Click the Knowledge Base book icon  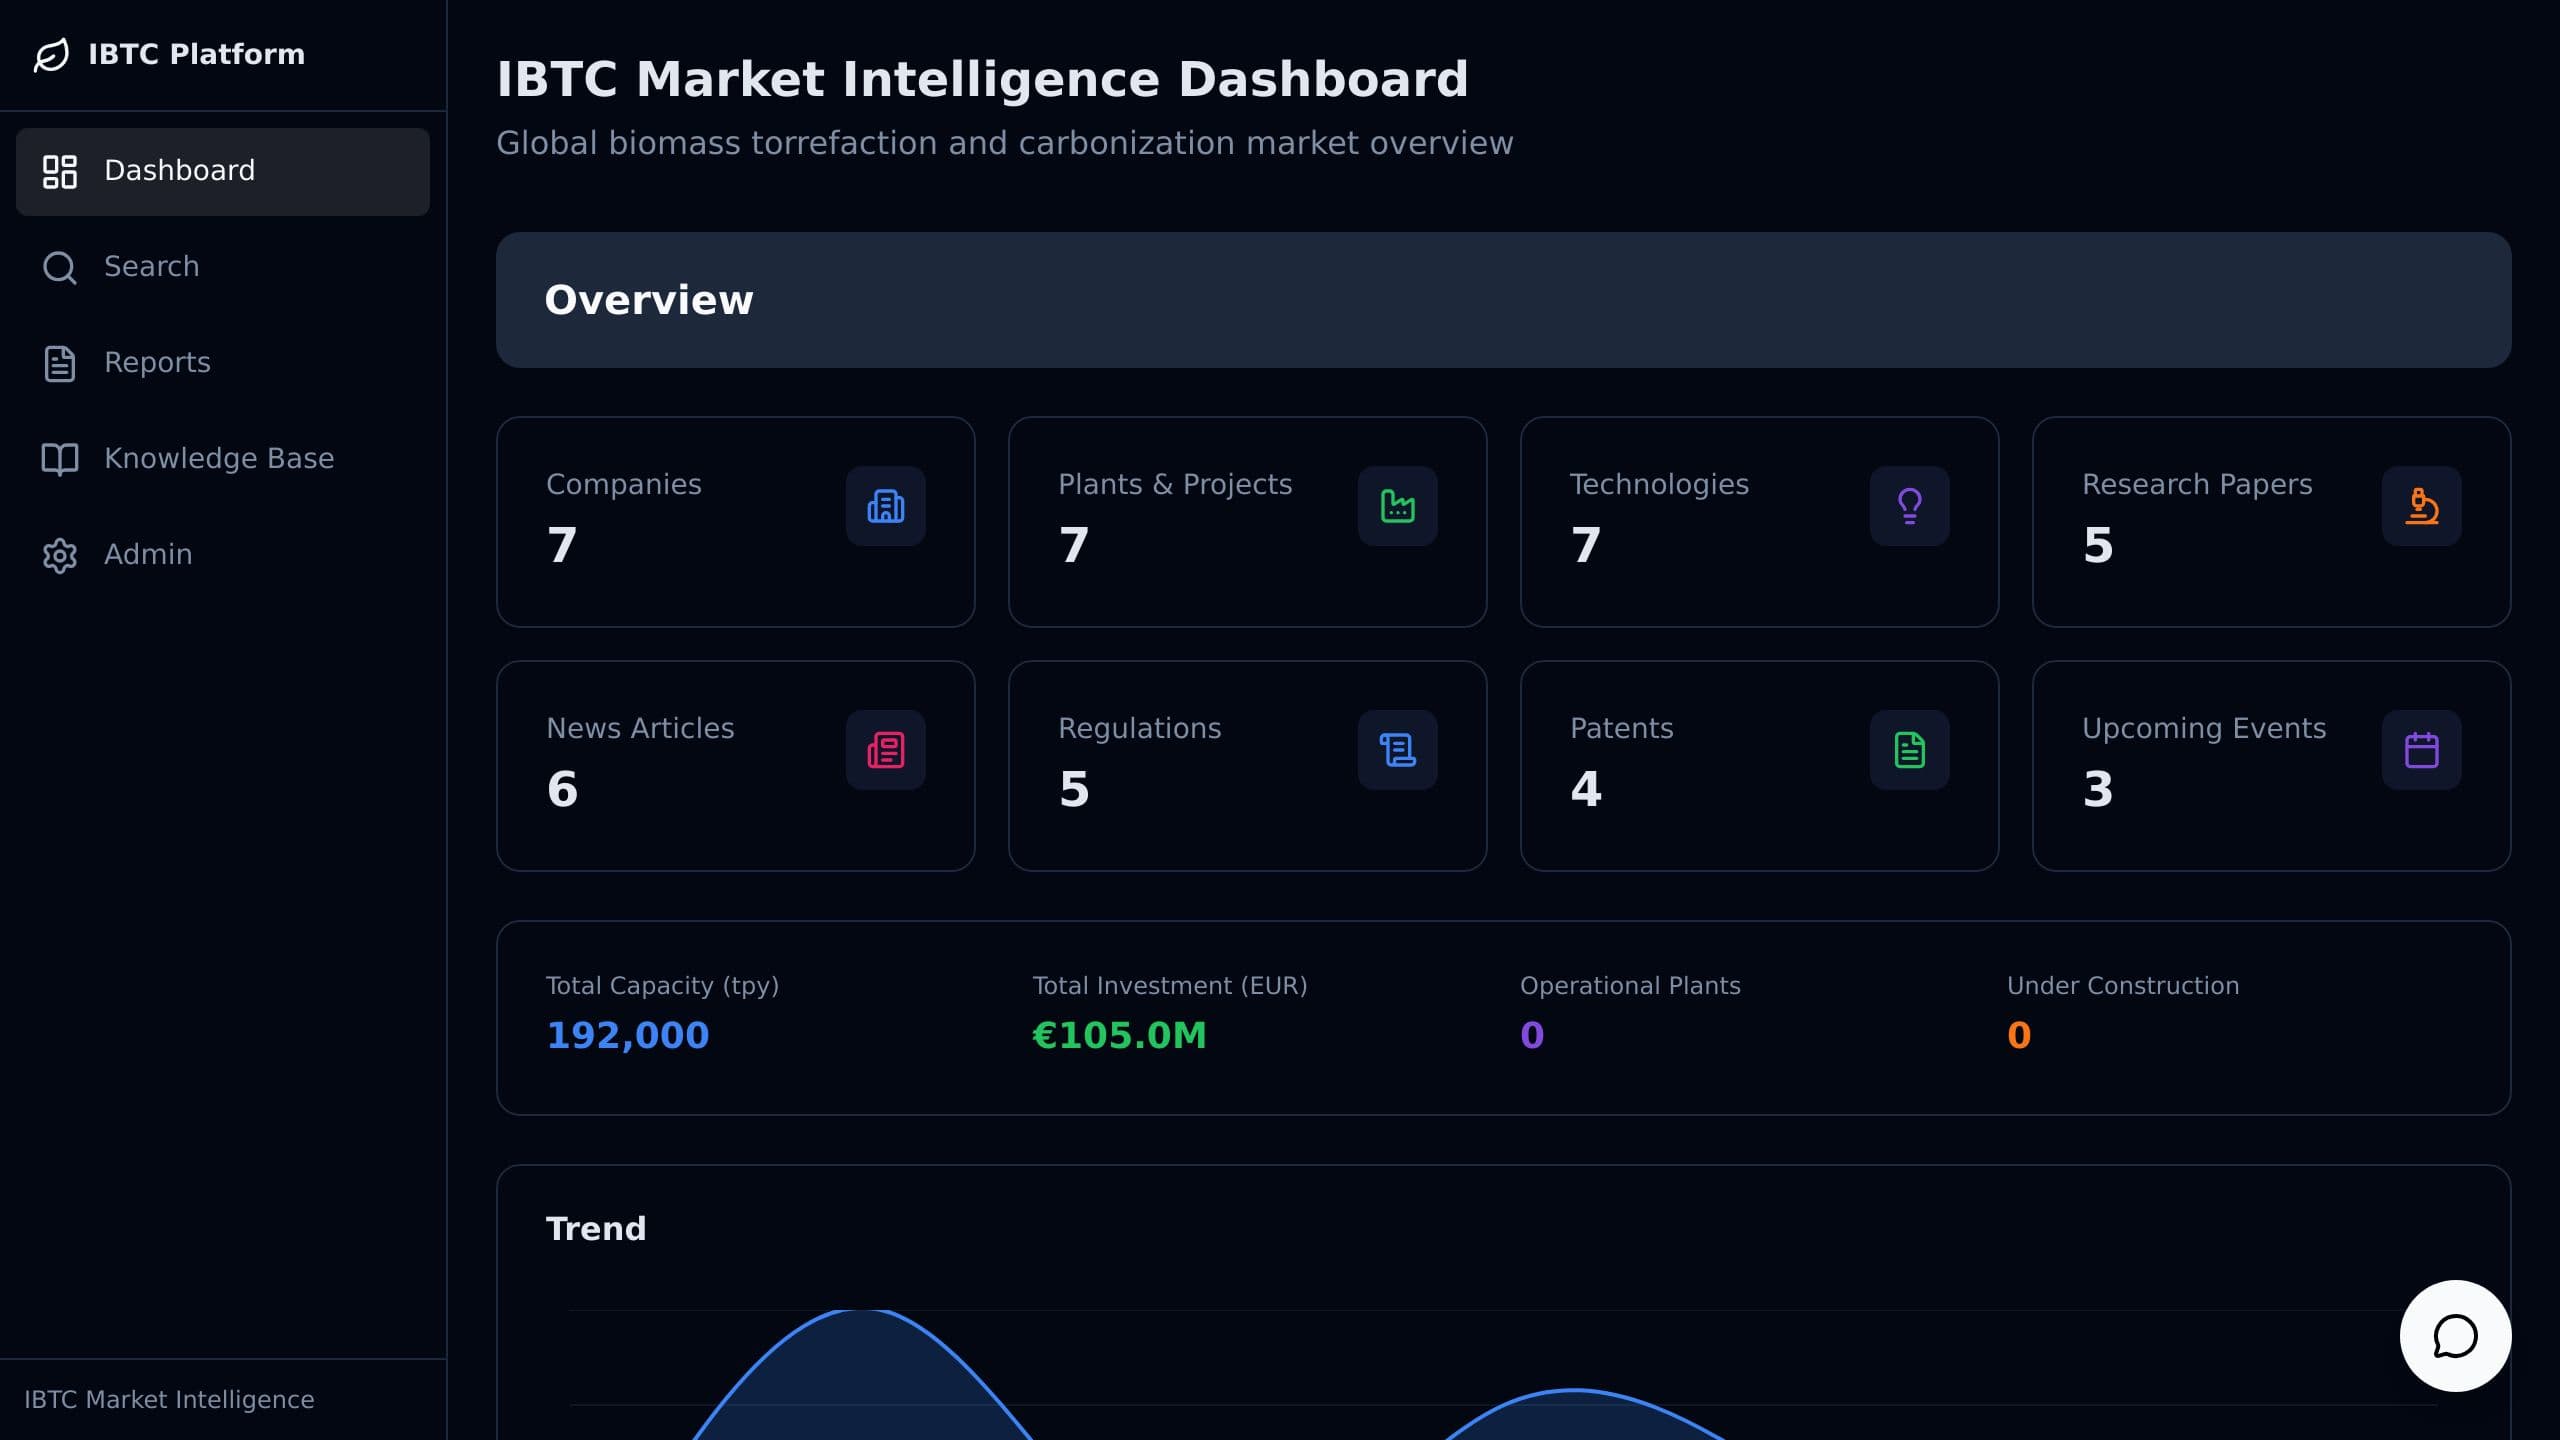click(x=60, y=459)
